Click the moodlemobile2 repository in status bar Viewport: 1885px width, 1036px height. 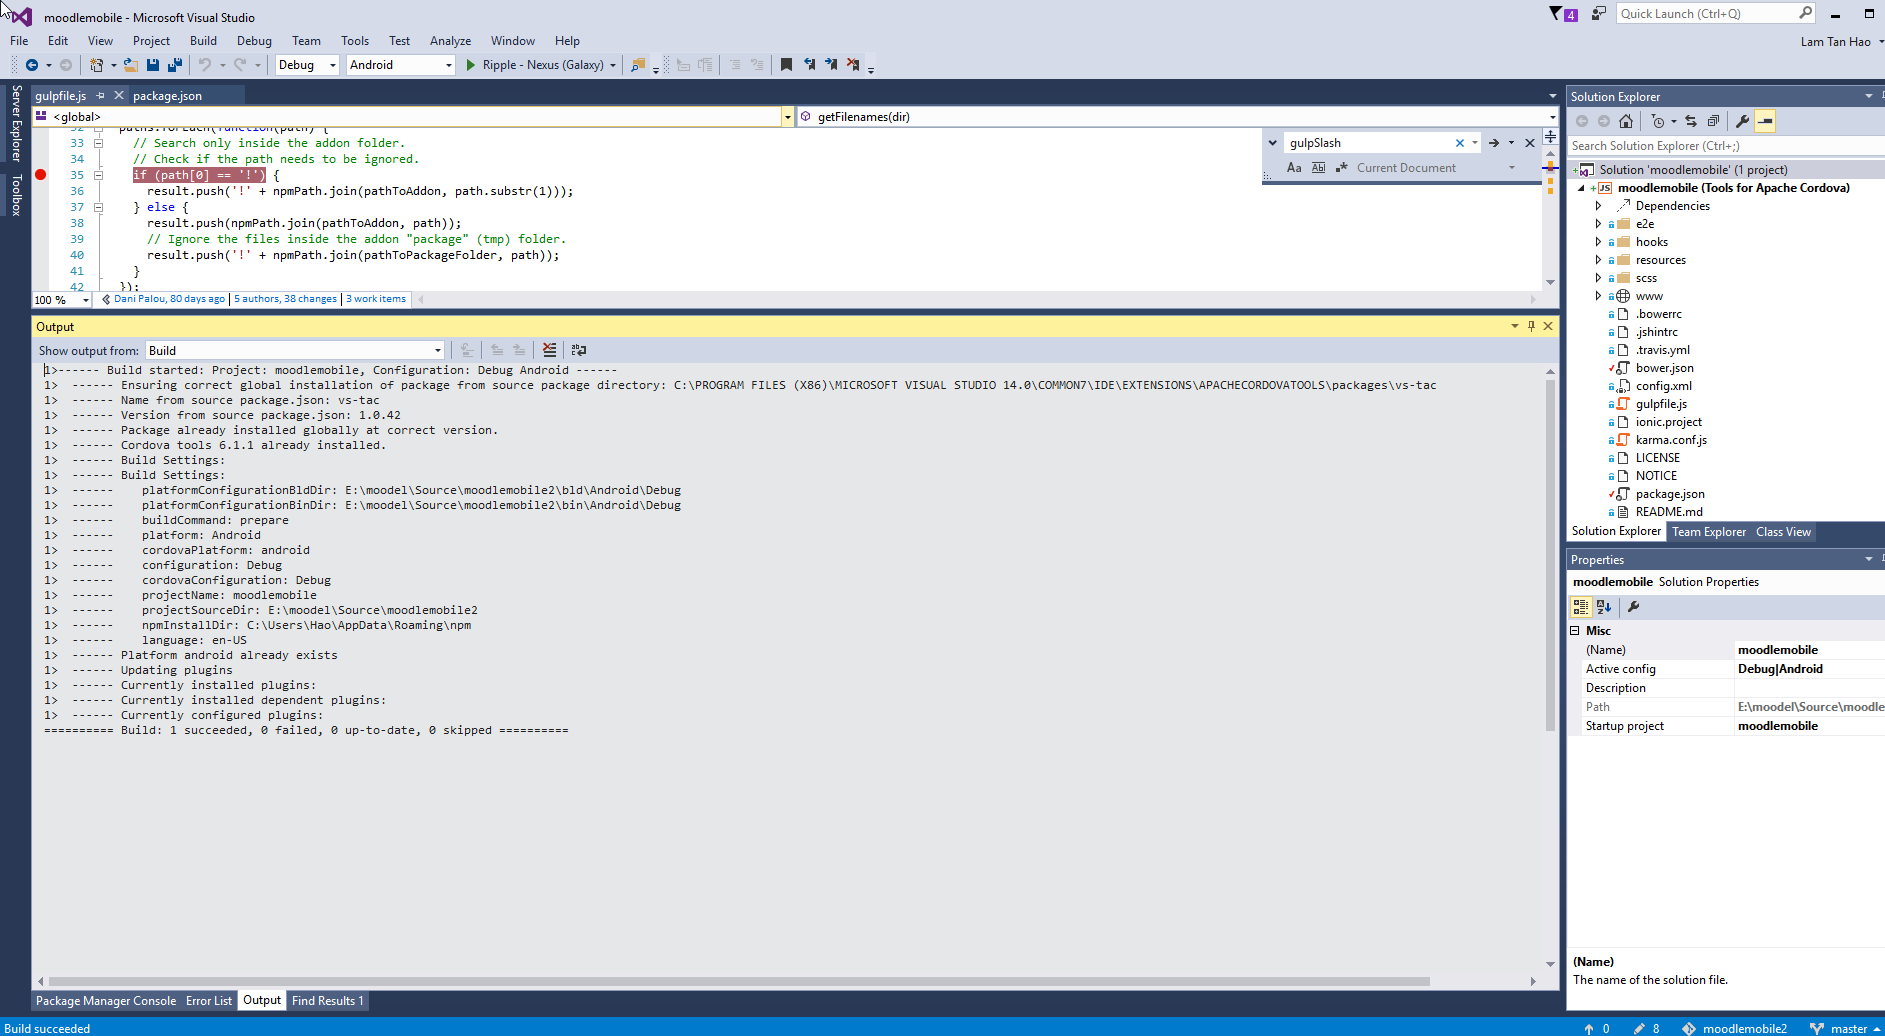(x=1735, y=1028)
